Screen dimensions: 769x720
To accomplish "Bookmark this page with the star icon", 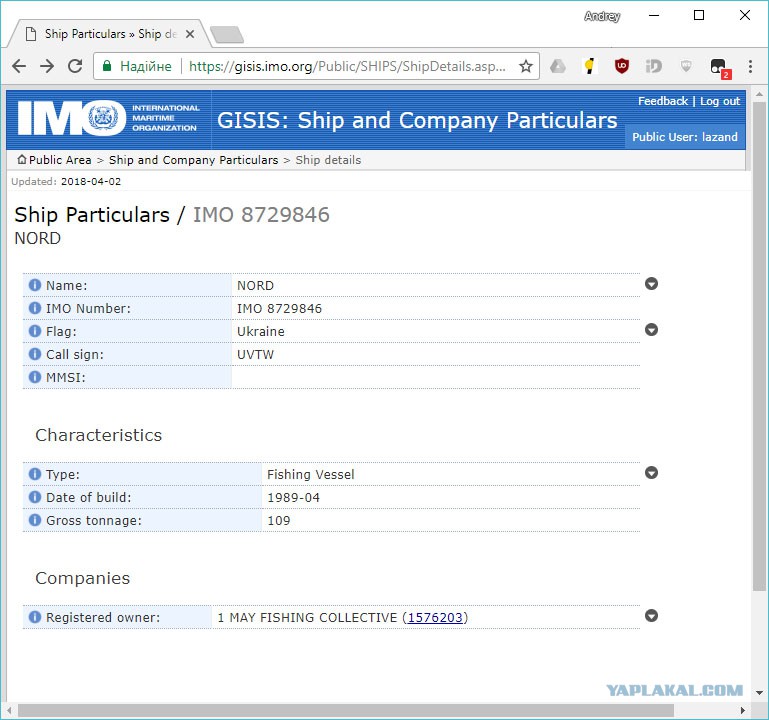I will click(x=526, y=66).
